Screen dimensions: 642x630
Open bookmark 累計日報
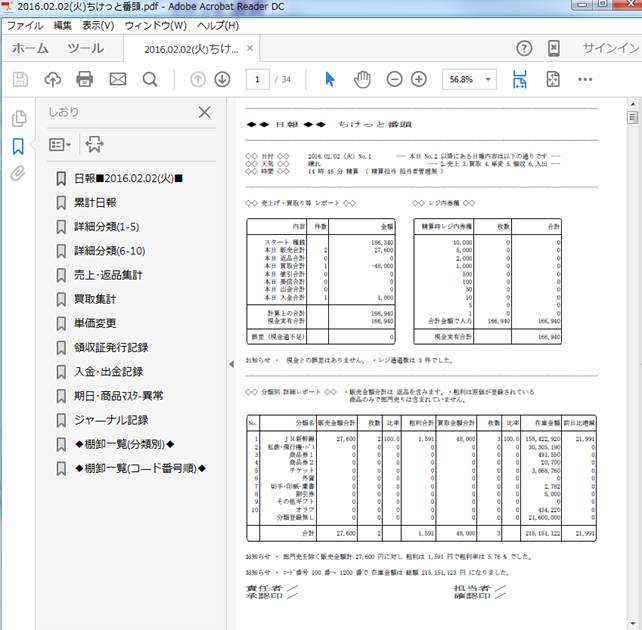pos(95,203)
